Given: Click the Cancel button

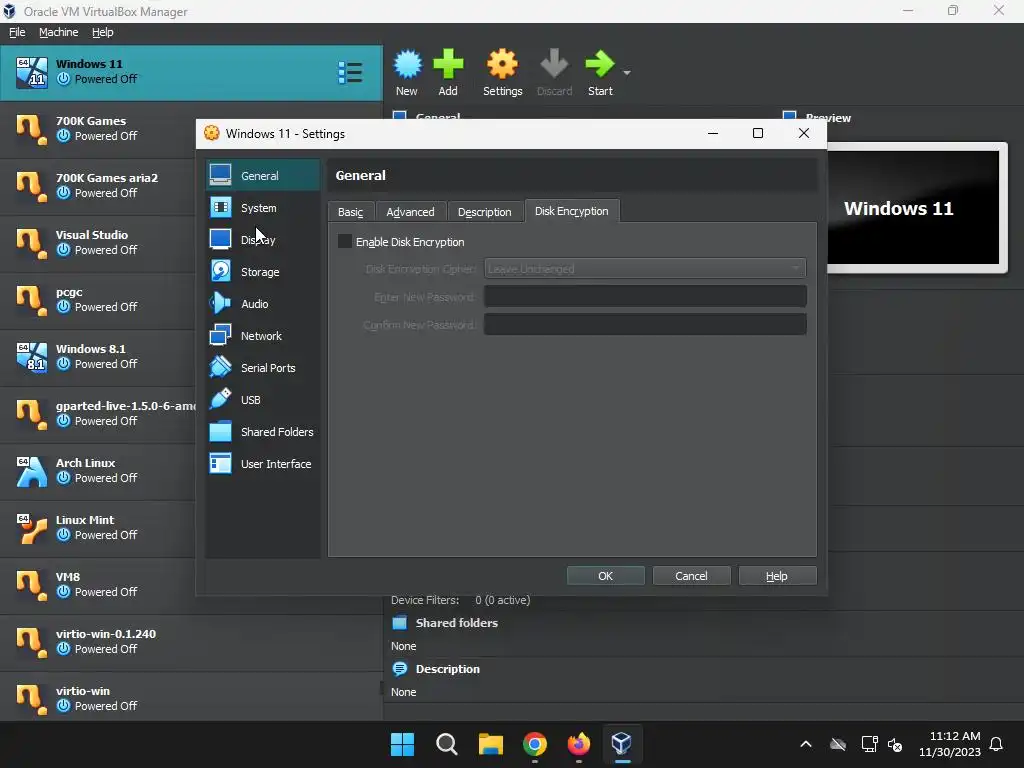Looking at the screenshot, I should click(x=691, y=576).
